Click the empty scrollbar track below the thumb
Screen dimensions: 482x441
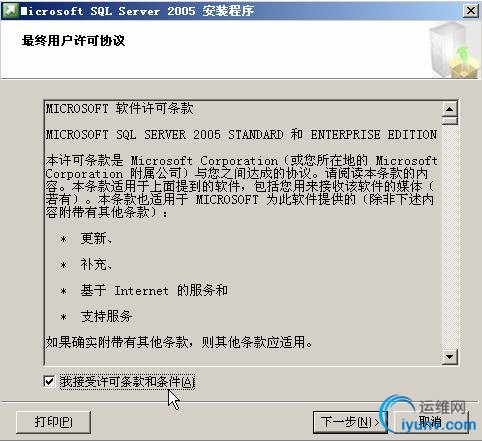[450, 237]
